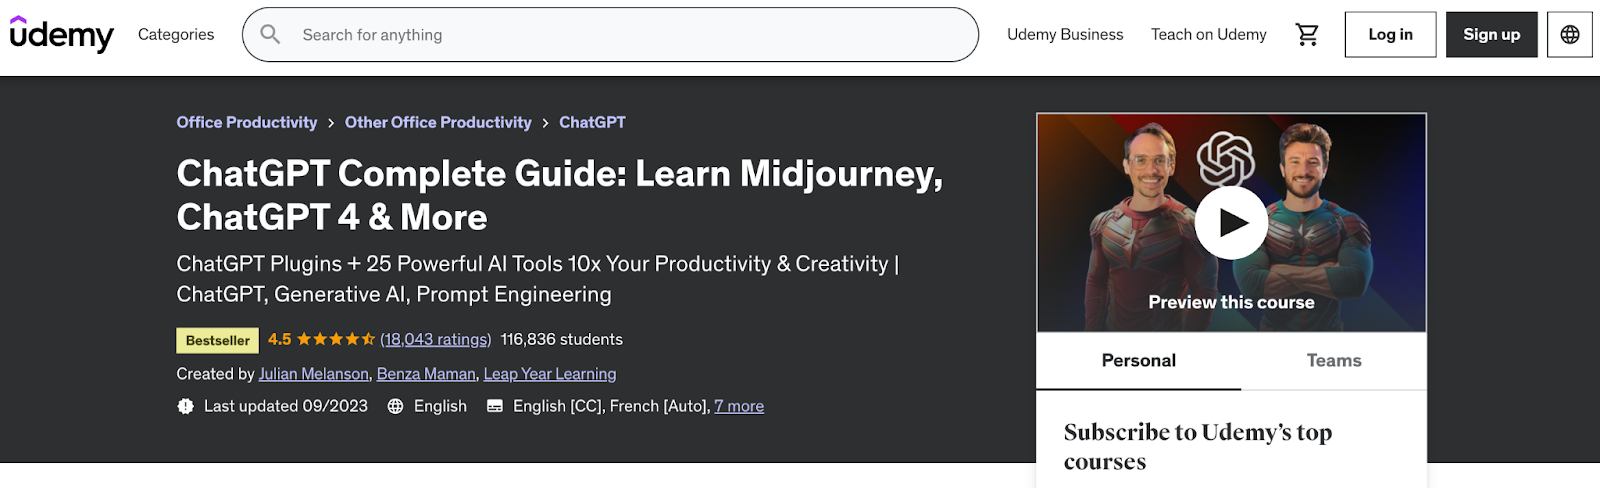This screenshot has width=1600, height=488.
Task: Select the Personal tab
Action: coord(1138,361)
